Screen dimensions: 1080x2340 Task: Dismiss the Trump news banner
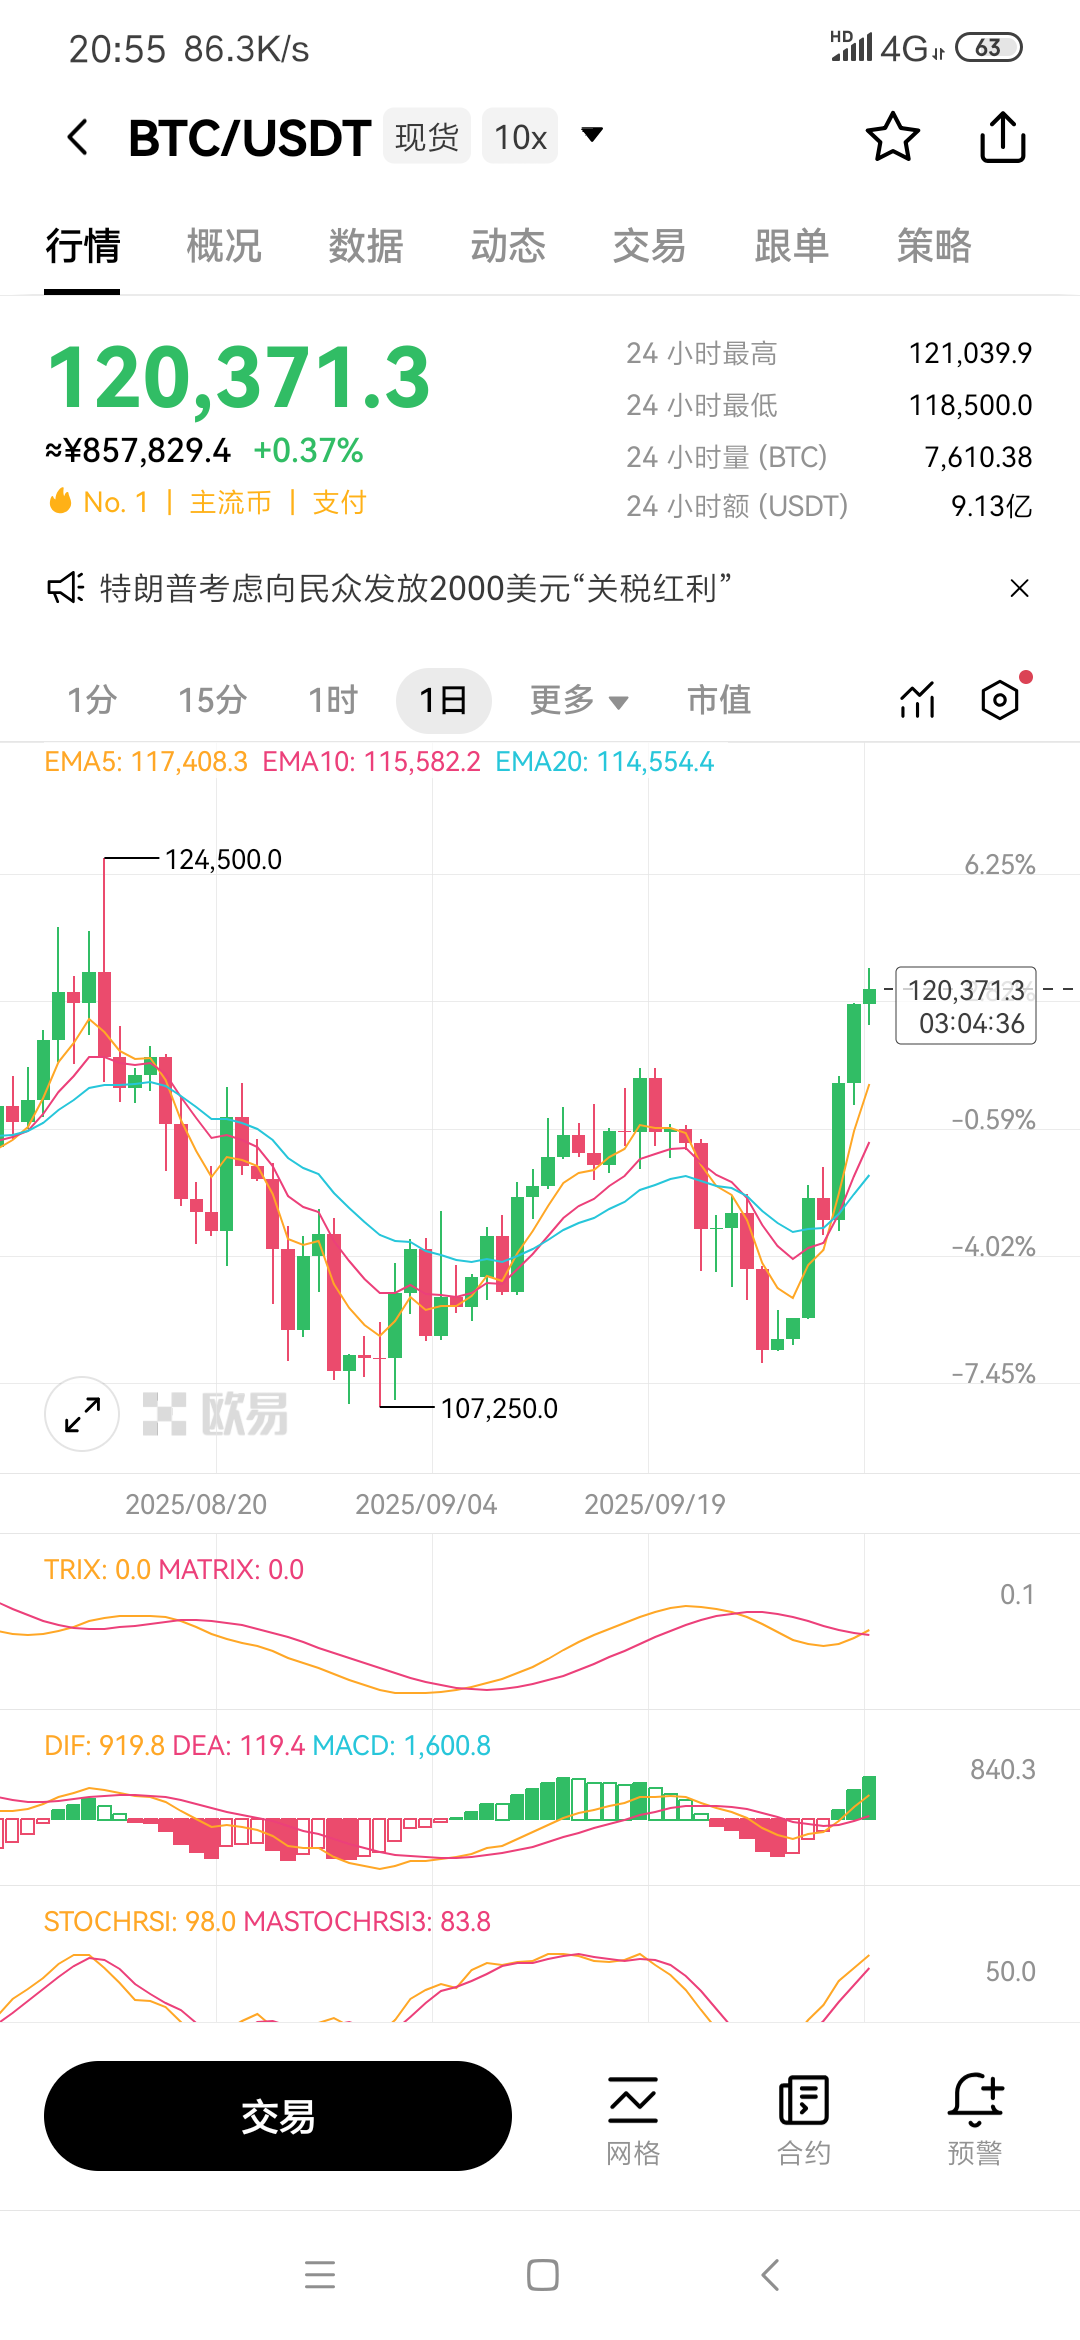tap(1019, 589)
